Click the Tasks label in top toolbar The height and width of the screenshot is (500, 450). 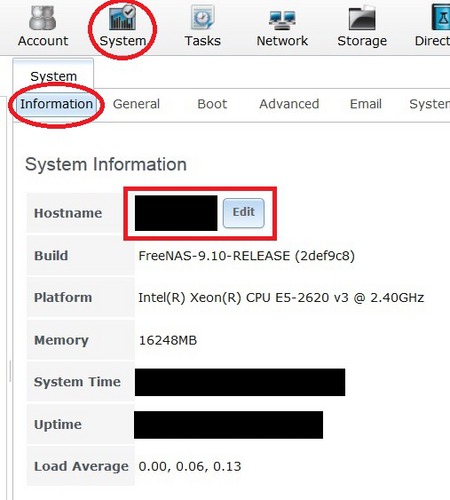click(x=203, y=41)
